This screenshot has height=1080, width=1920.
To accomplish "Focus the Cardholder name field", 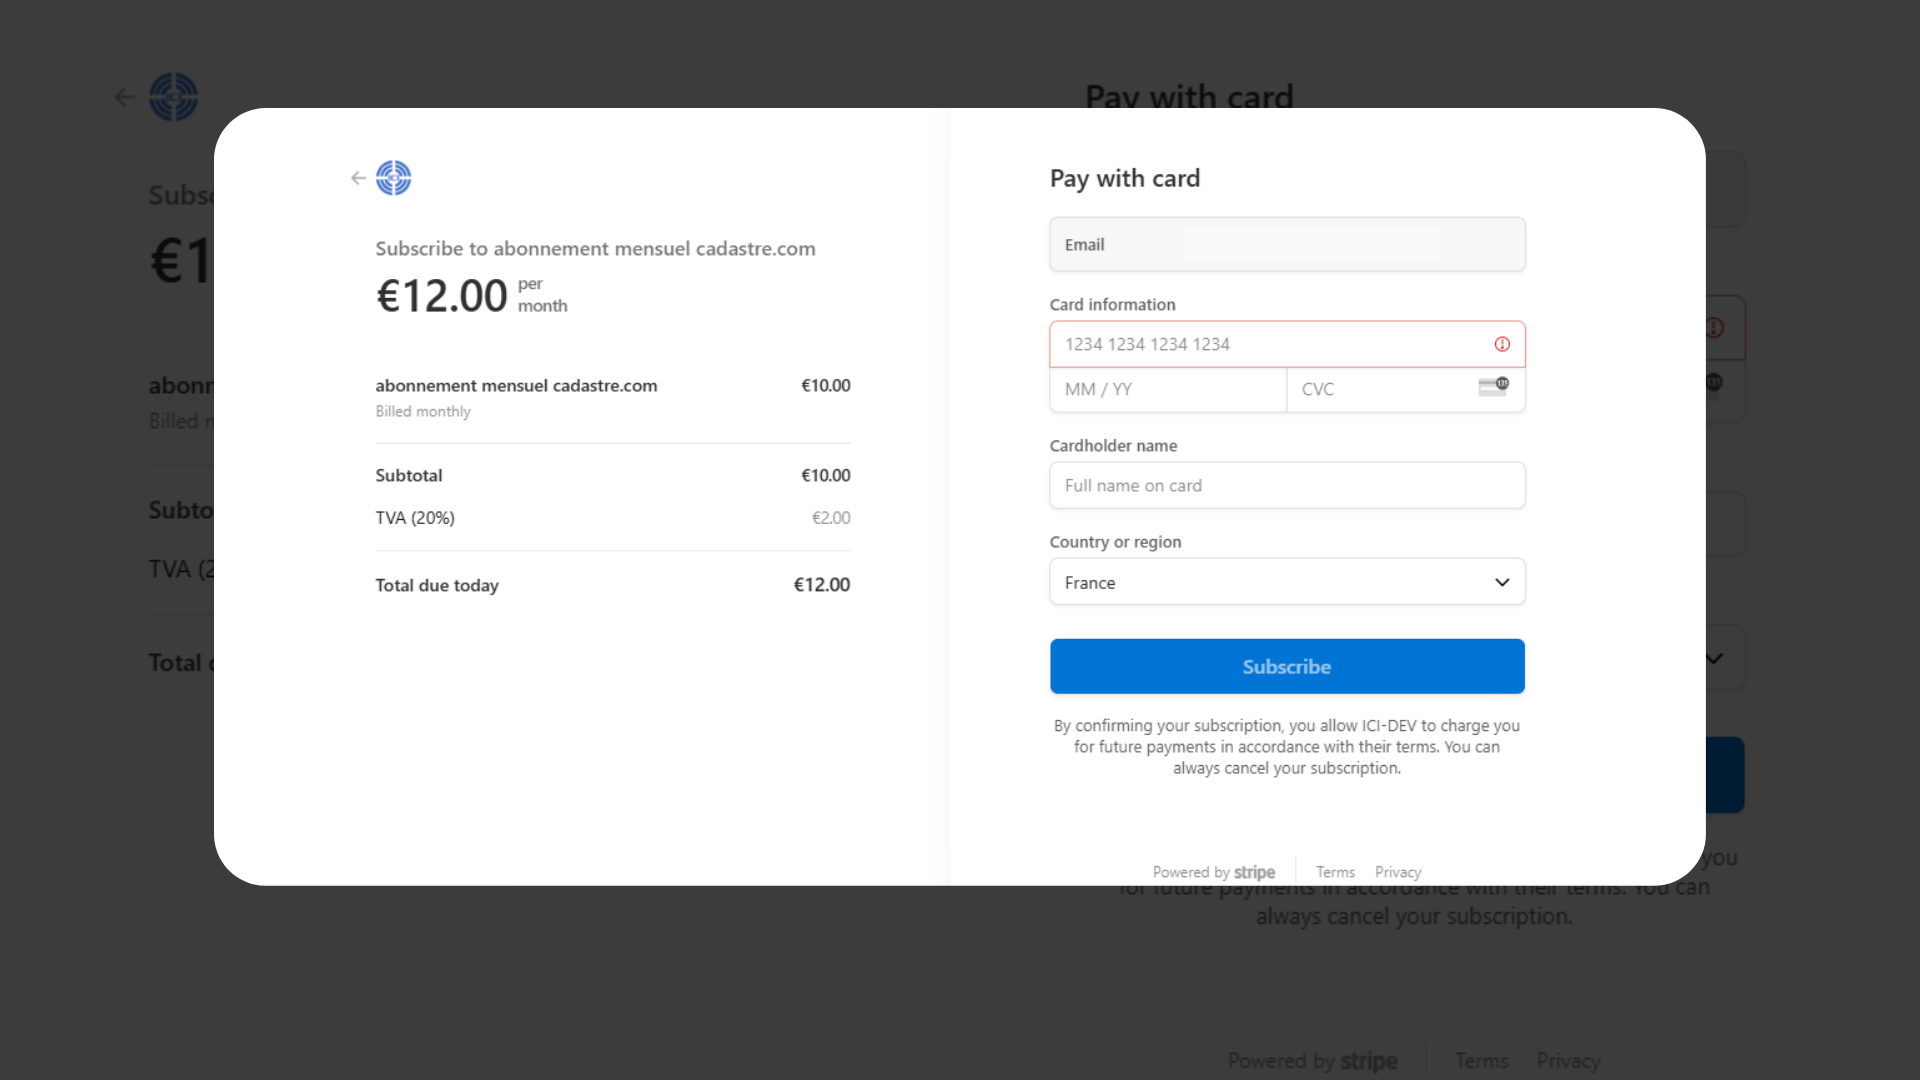I will point(1287,485).
